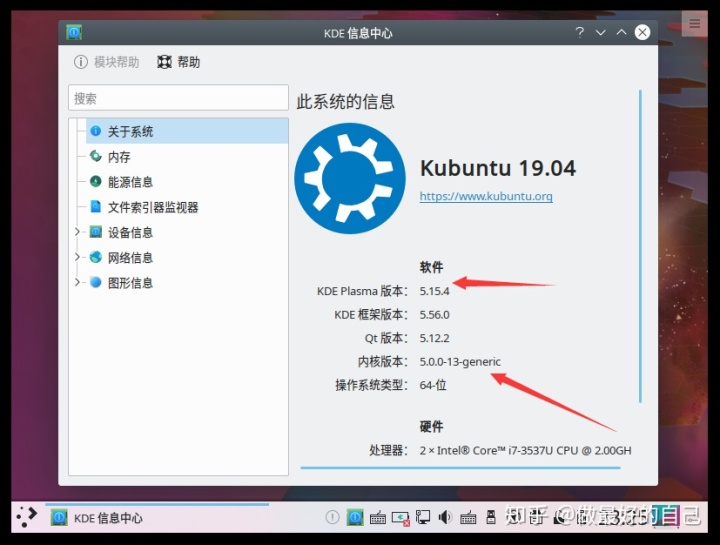Click the Kubuntu gear logo

coord(350,178)
